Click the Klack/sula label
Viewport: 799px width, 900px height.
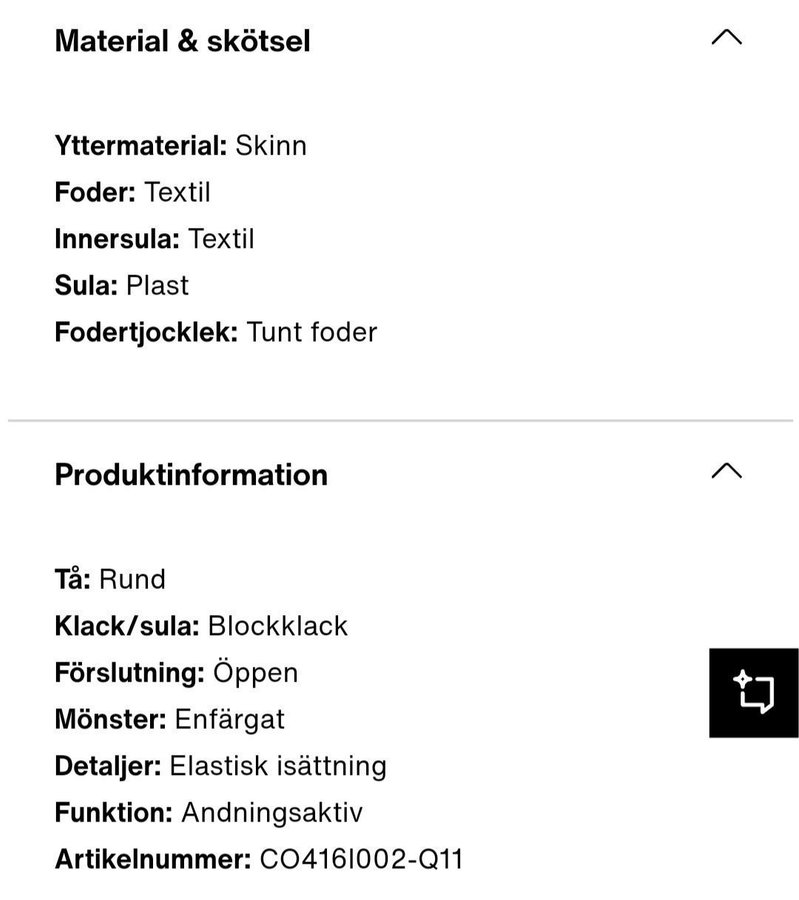[x=127, y=626]
